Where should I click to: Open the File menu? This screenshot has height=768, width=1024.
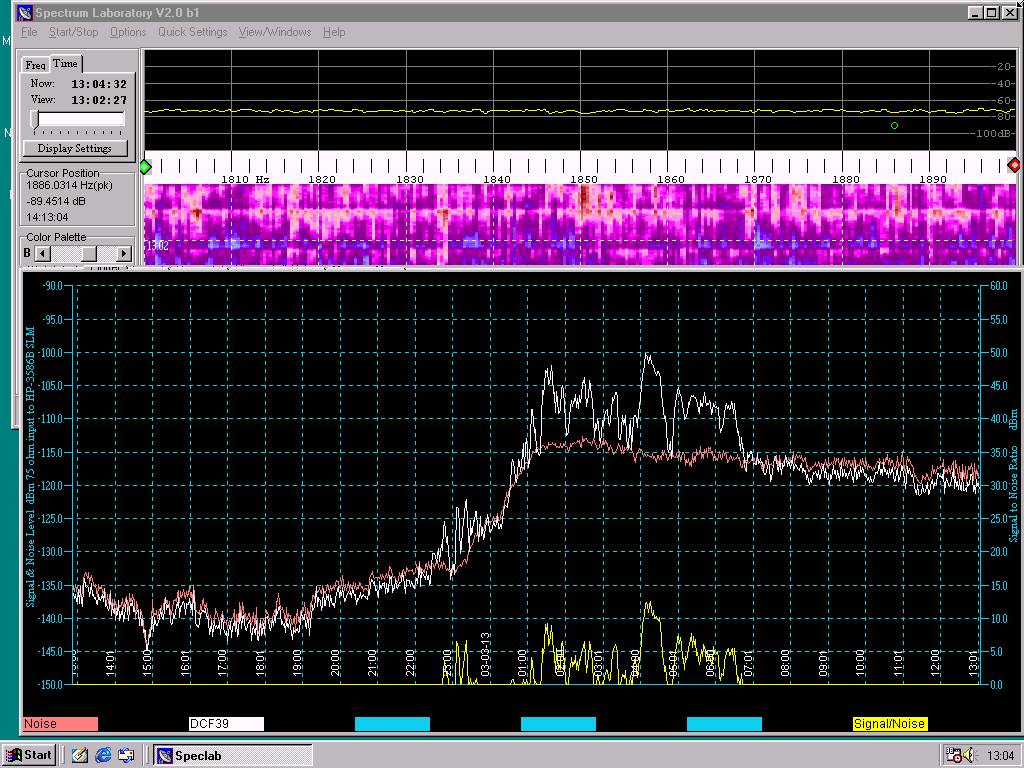(x=29, y=32)
